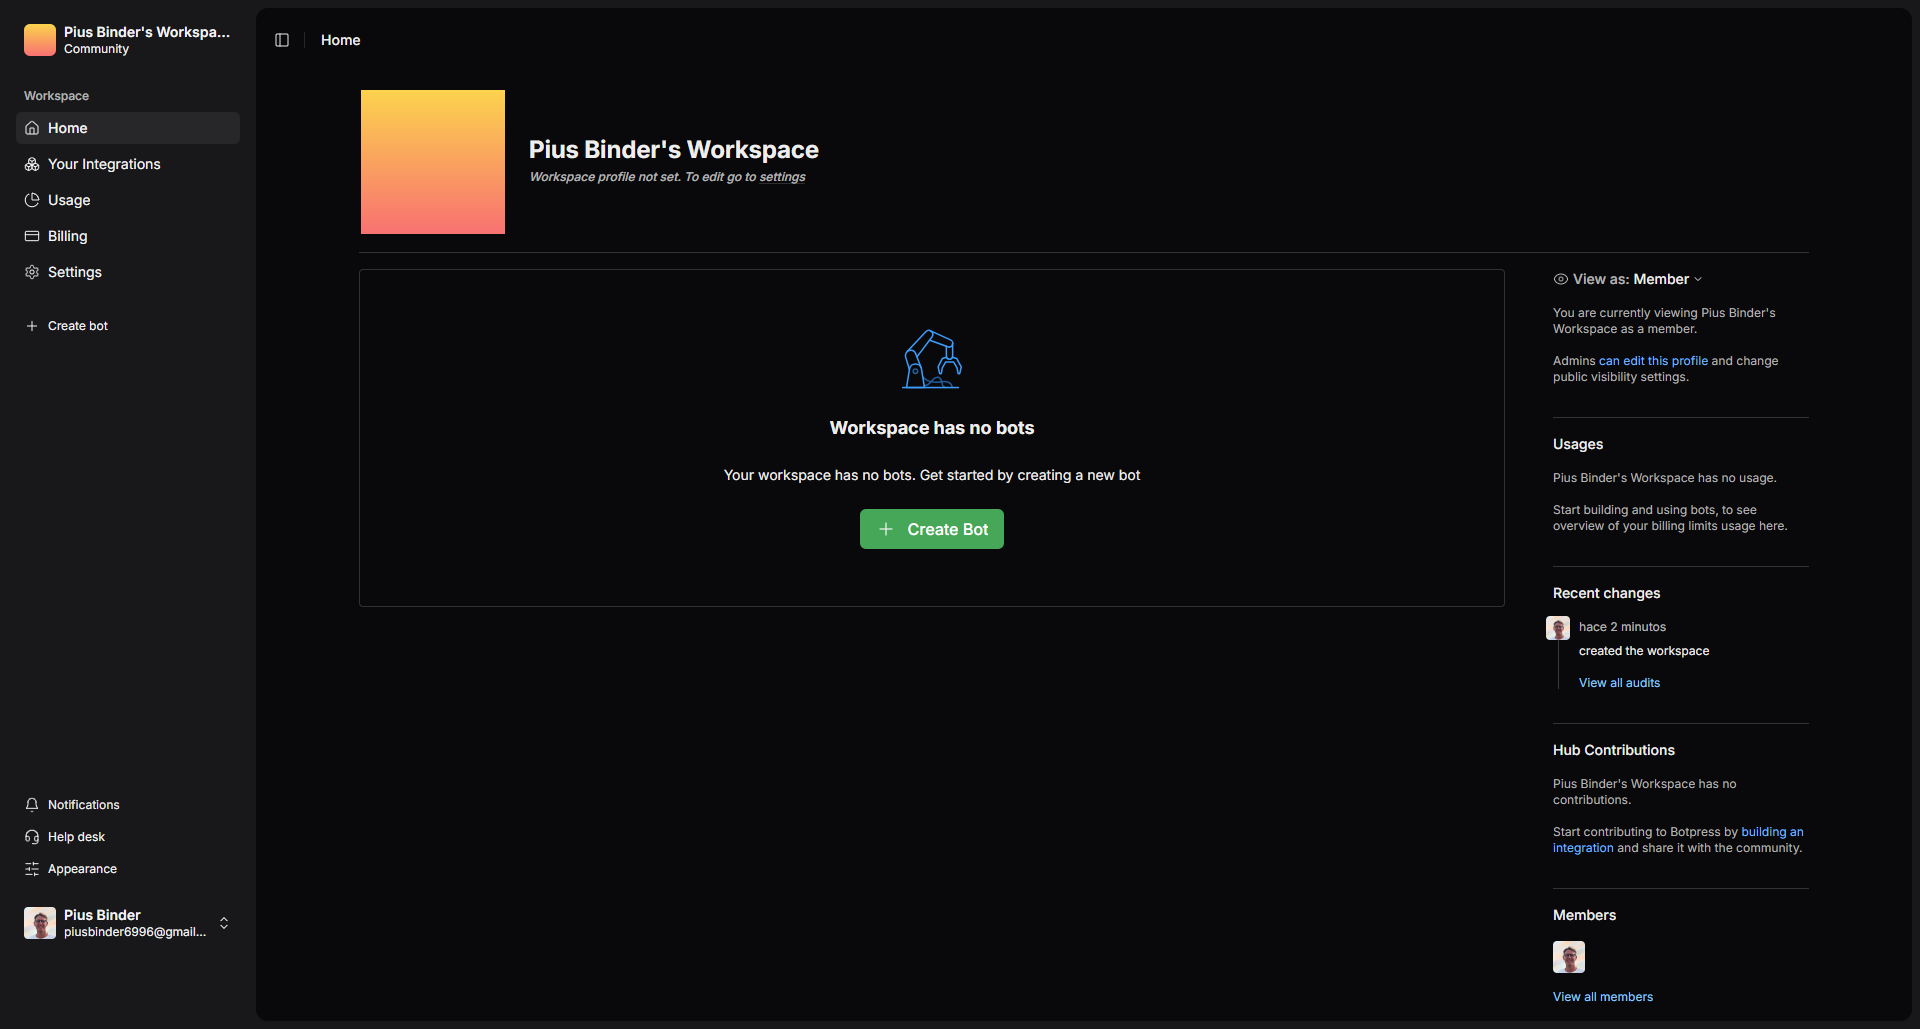1920x1029 pixels.
Task: Click the plus Create bot sidebar item
Action: coord(78,326)
